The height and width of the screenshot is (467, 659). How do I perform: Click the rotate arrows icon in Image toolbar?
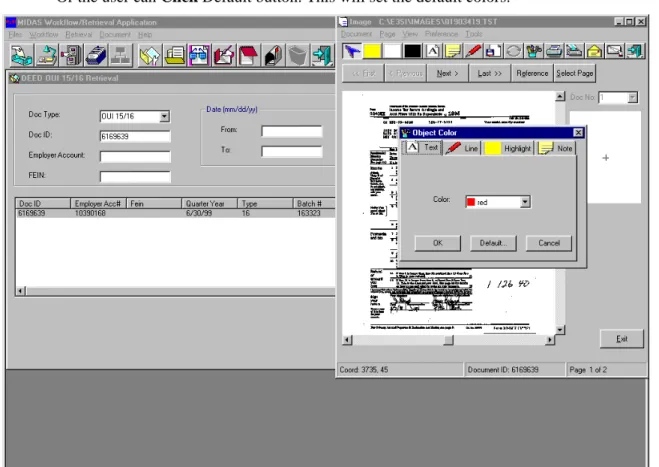coord(513,51)
